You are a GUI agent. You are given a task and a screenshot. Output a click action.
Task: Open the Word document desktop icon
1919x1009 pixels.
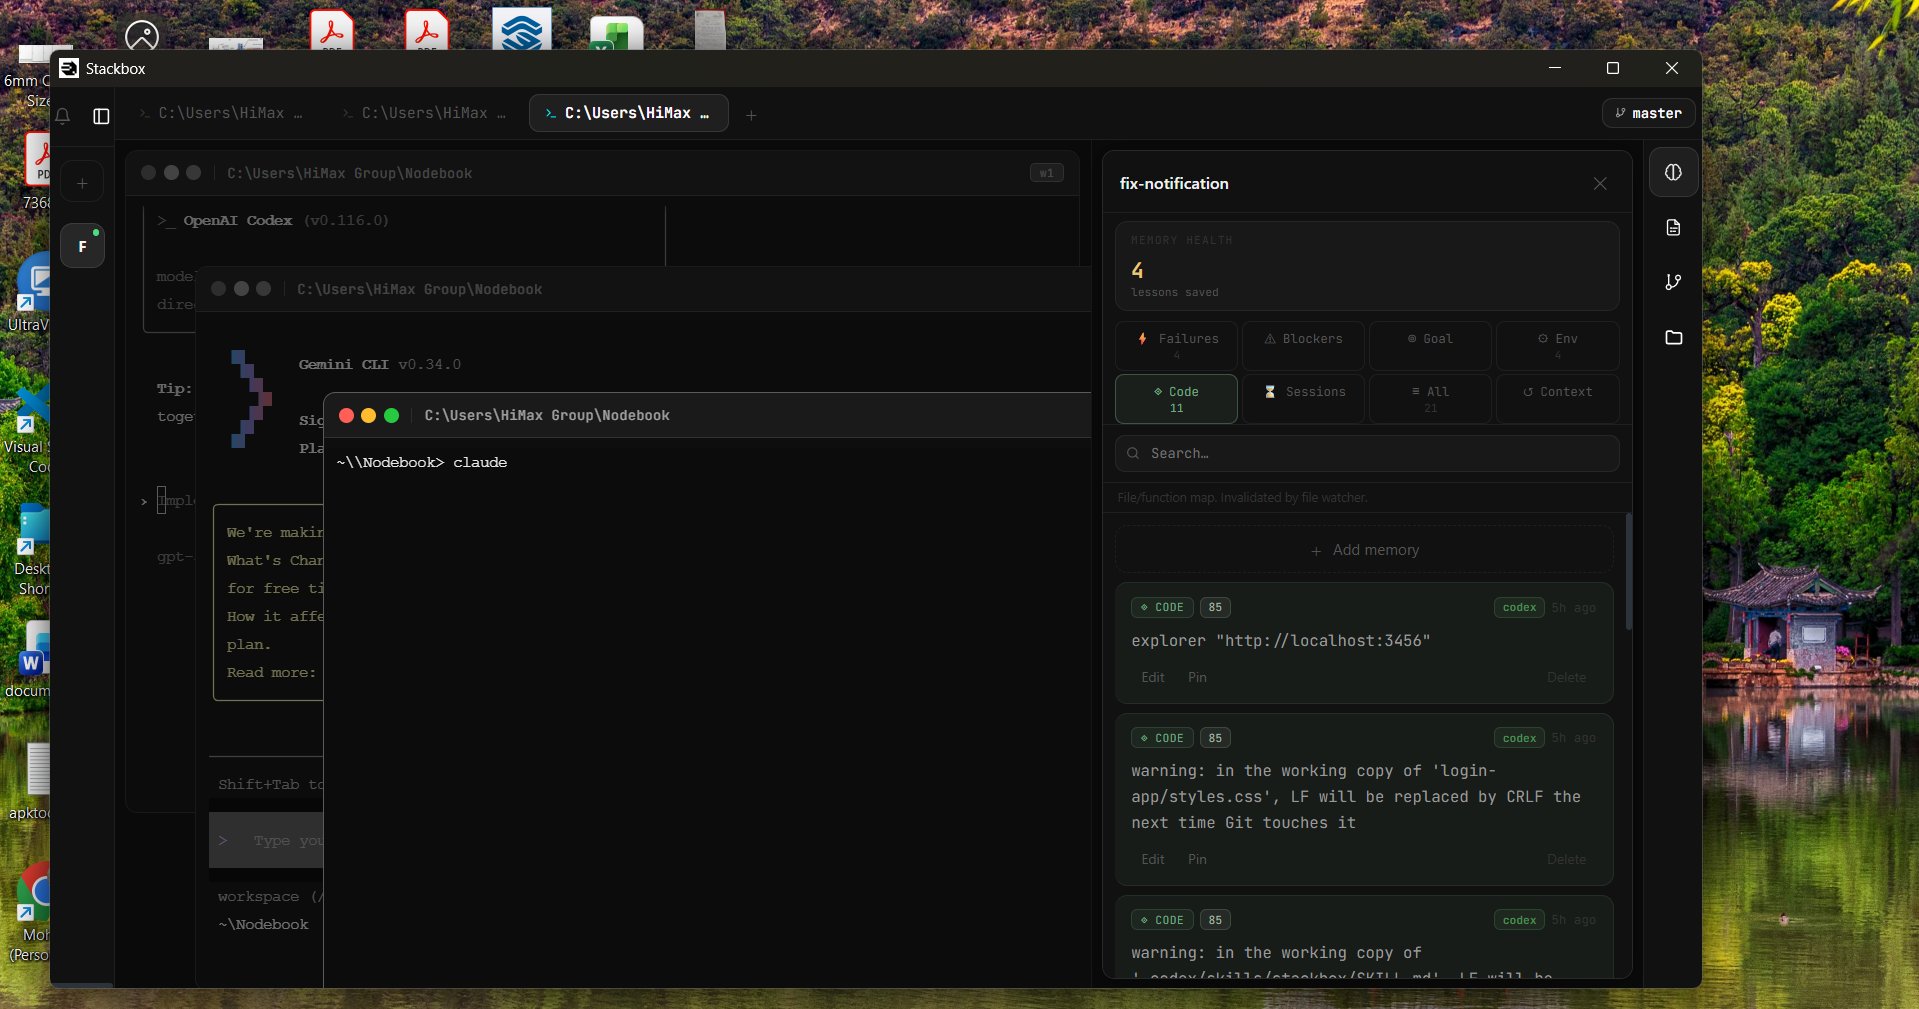point(35,650)
